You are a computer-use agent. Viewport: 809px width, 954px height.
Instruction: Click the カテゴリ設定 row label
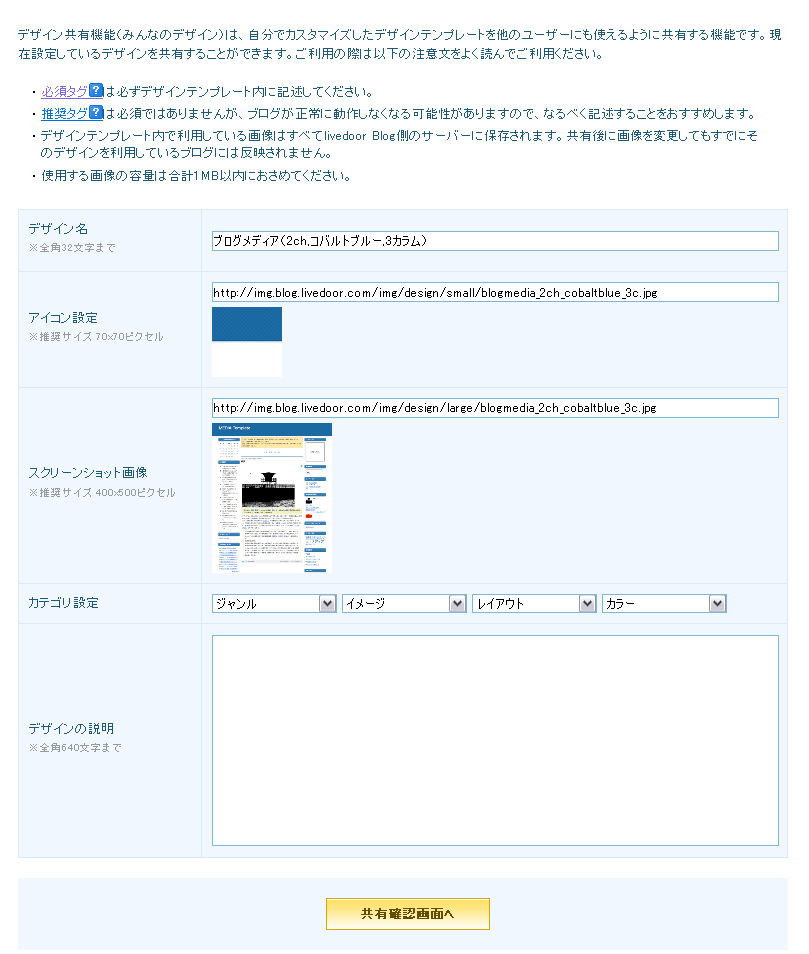click(x=63, y=603)
